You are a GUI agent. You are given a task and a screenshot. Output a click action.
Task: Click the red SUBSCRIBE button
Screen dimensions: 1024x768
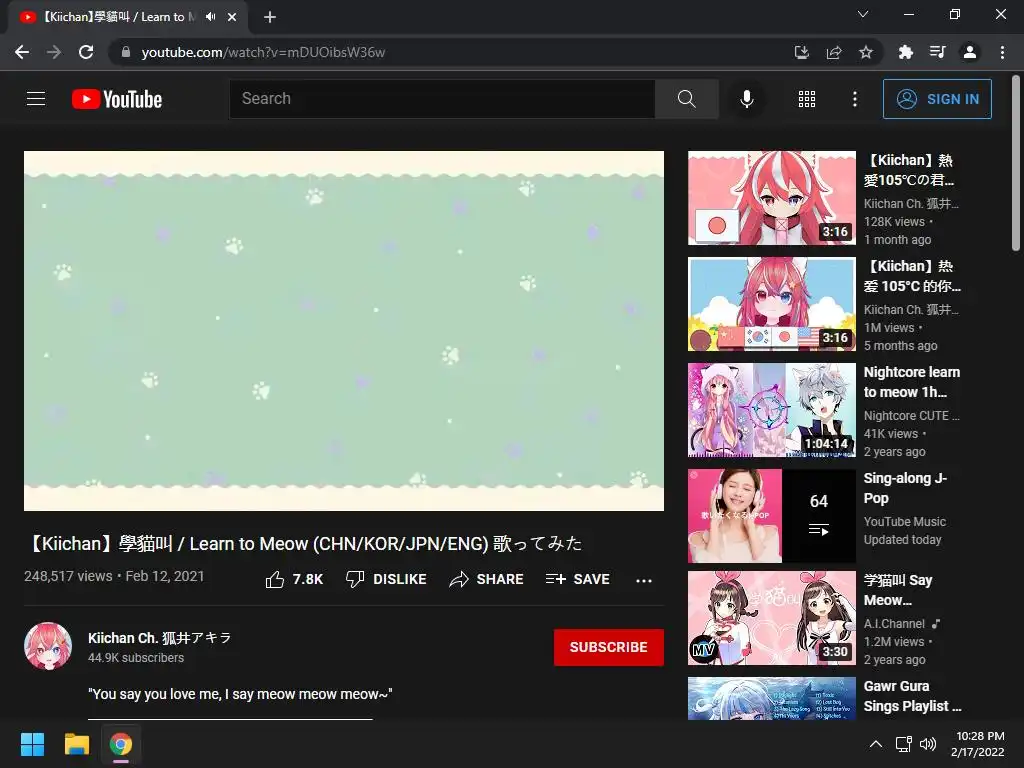click(609, 647)
